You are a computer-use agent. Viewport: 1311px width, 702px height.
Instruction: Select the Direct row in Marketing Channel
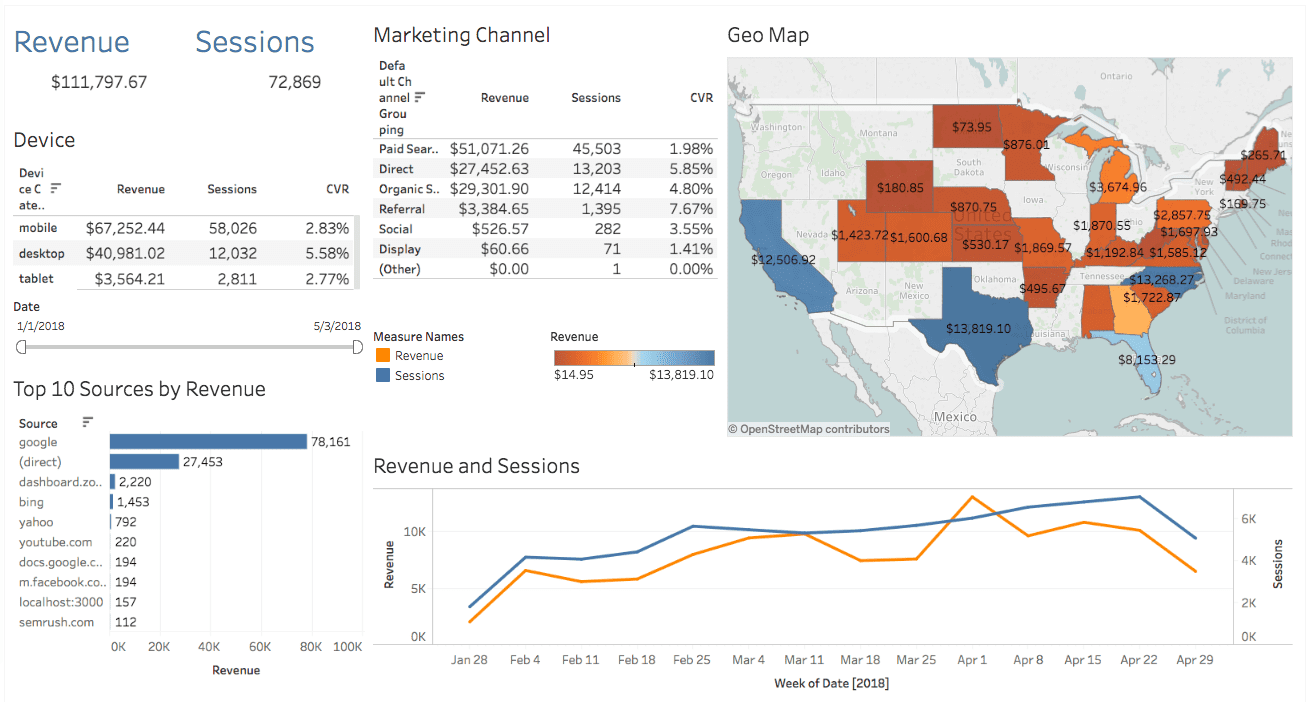[x=396, y=169]
